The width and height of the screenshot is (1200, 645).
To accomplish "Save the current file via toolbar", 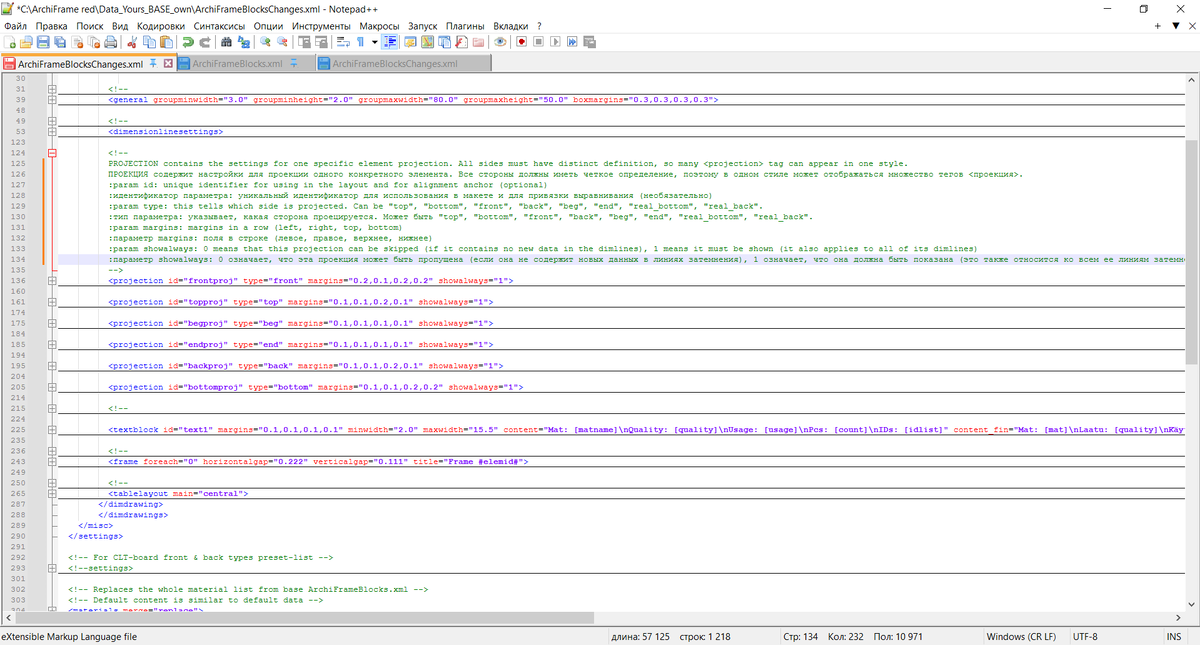I will [43, 42].
